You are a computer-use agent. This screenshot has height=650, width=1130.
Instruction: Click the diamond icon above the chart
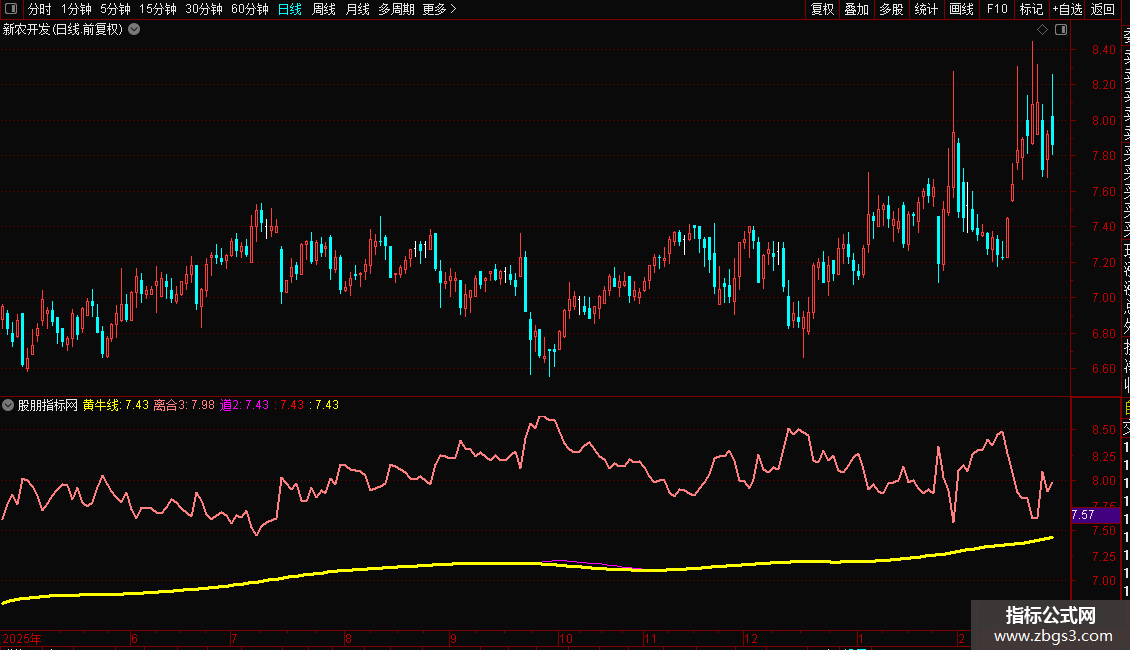click(1042, 30)
